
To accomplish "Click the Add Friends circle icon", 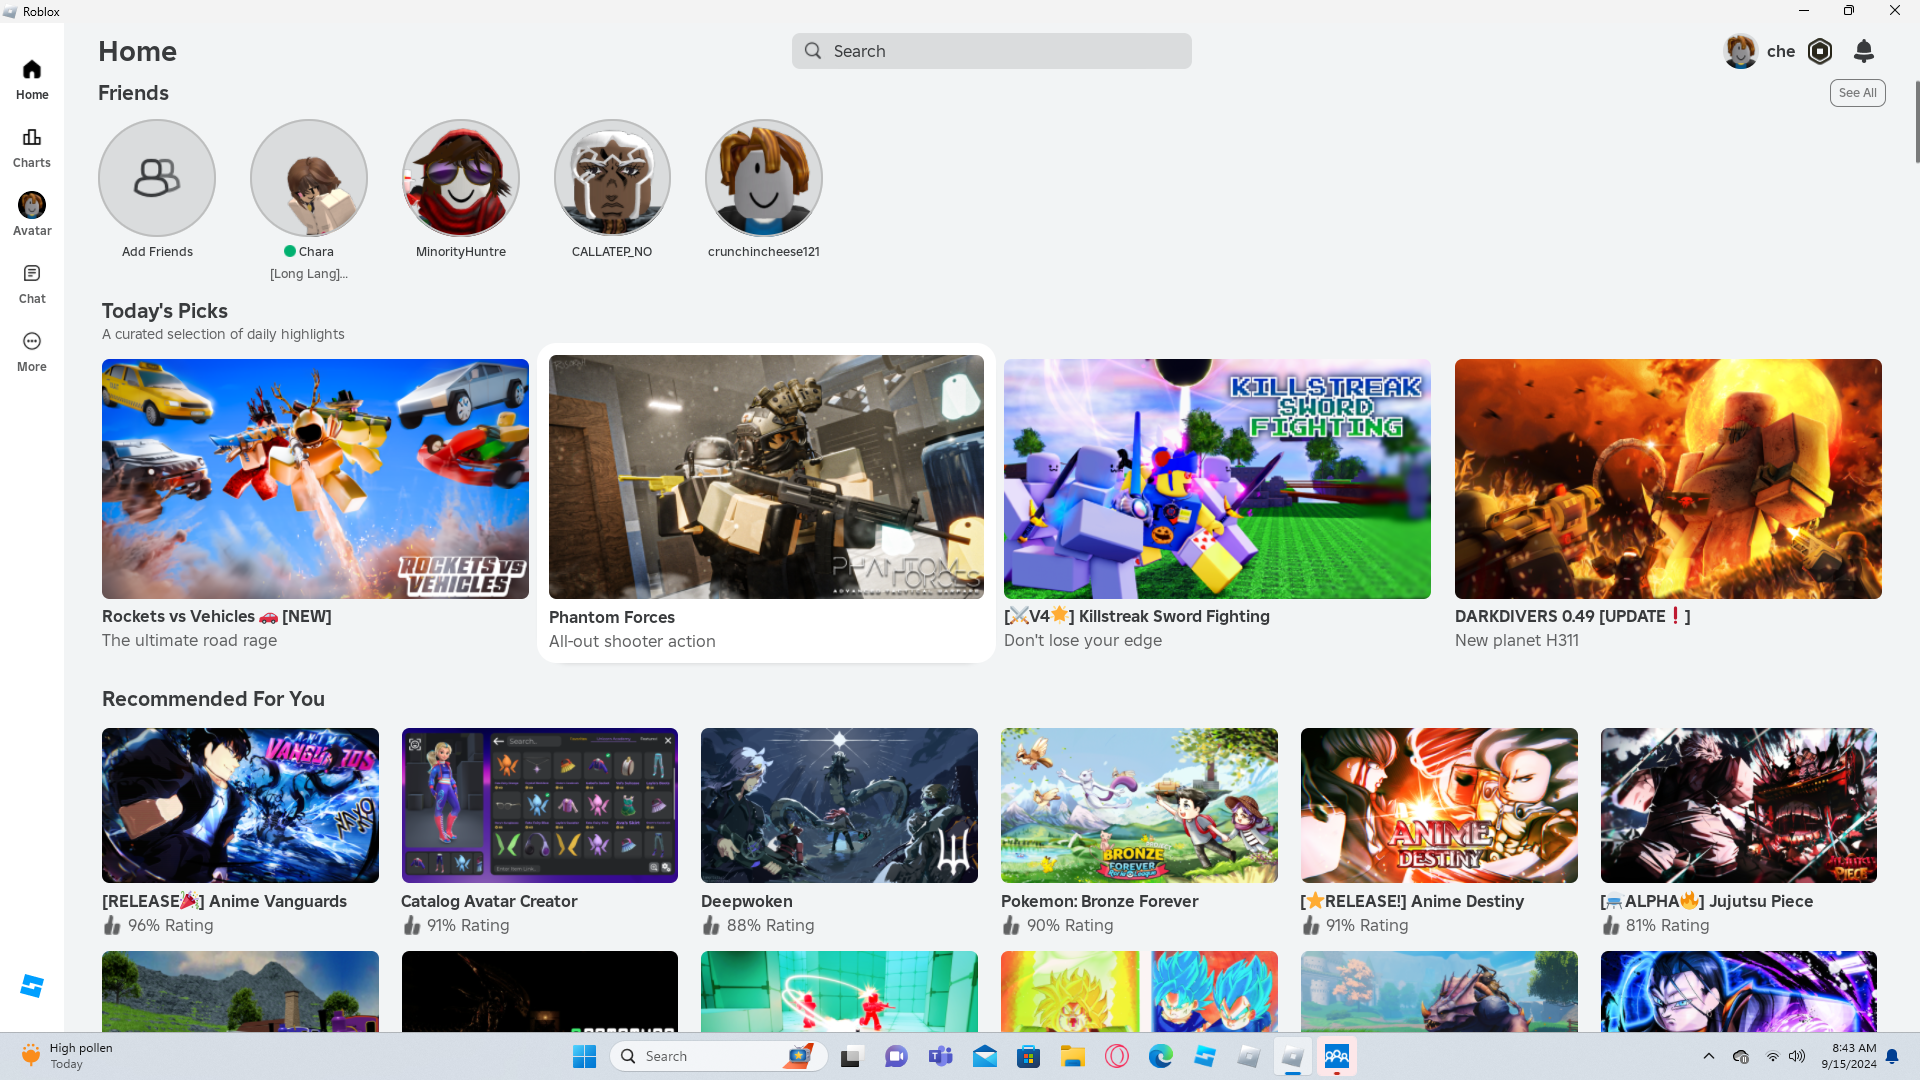I will click(x=157, y=178).
